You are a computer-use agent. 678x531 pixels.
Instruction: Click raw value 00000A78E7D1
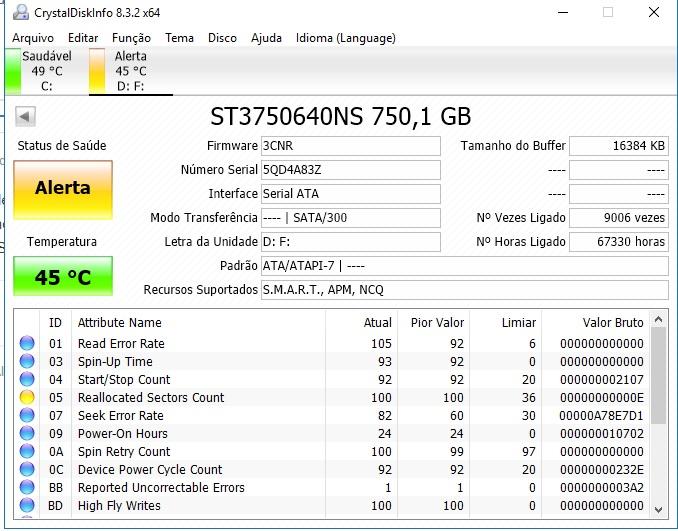(601, 416)
